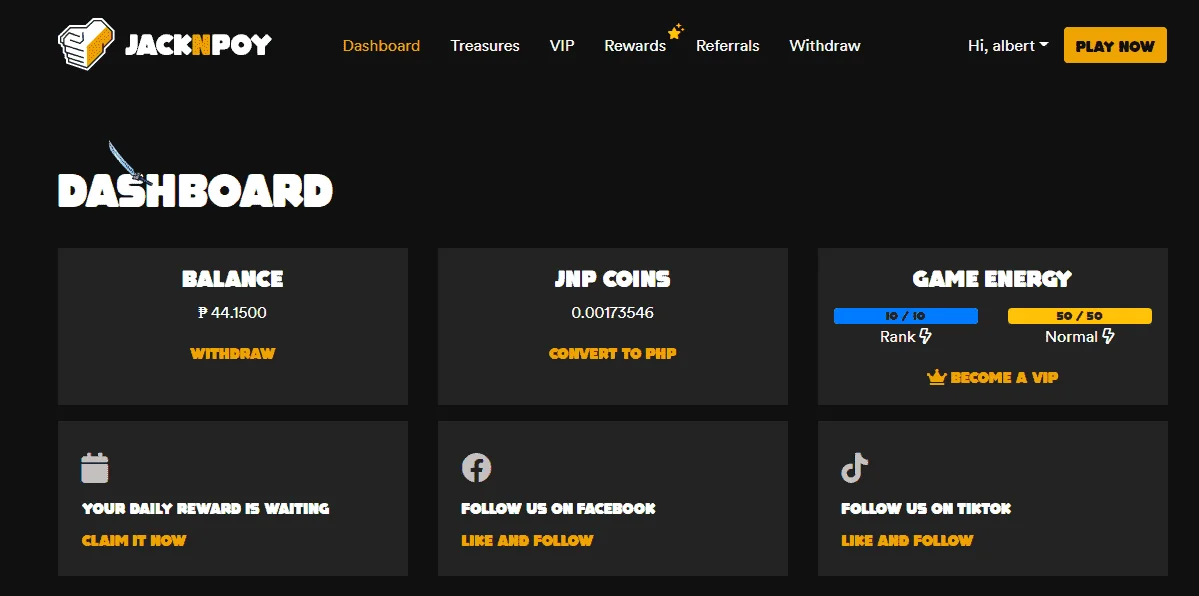Click the JNP coins value 0.00173546
The height and width of the screenshot is (596, 1199).
[612, 312]
